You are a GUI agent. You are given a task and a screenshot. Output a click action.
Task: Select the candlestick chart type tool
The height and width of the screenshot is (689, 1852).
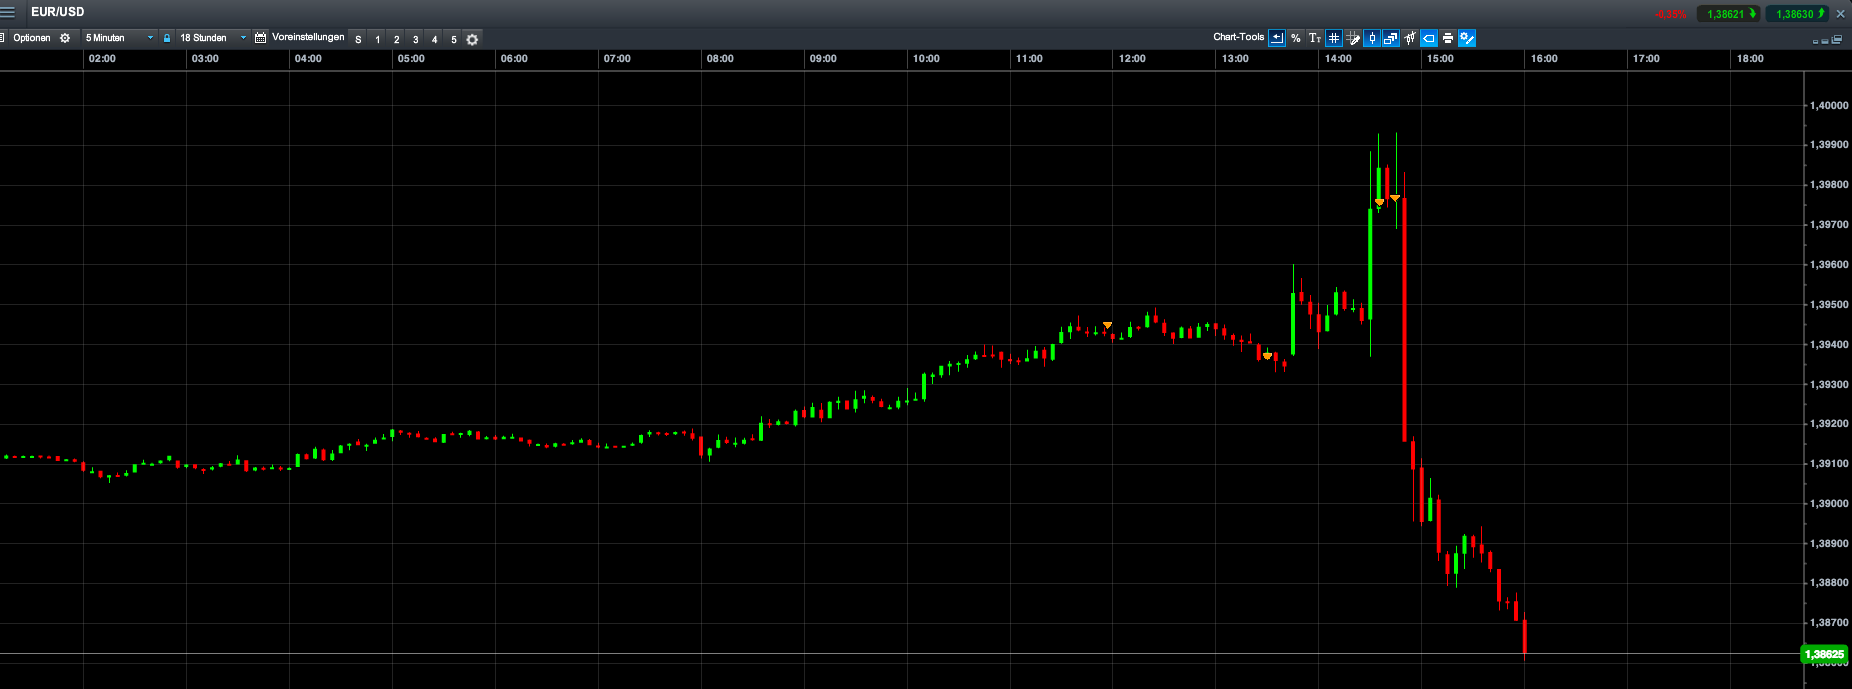[x=1372, y=38]
